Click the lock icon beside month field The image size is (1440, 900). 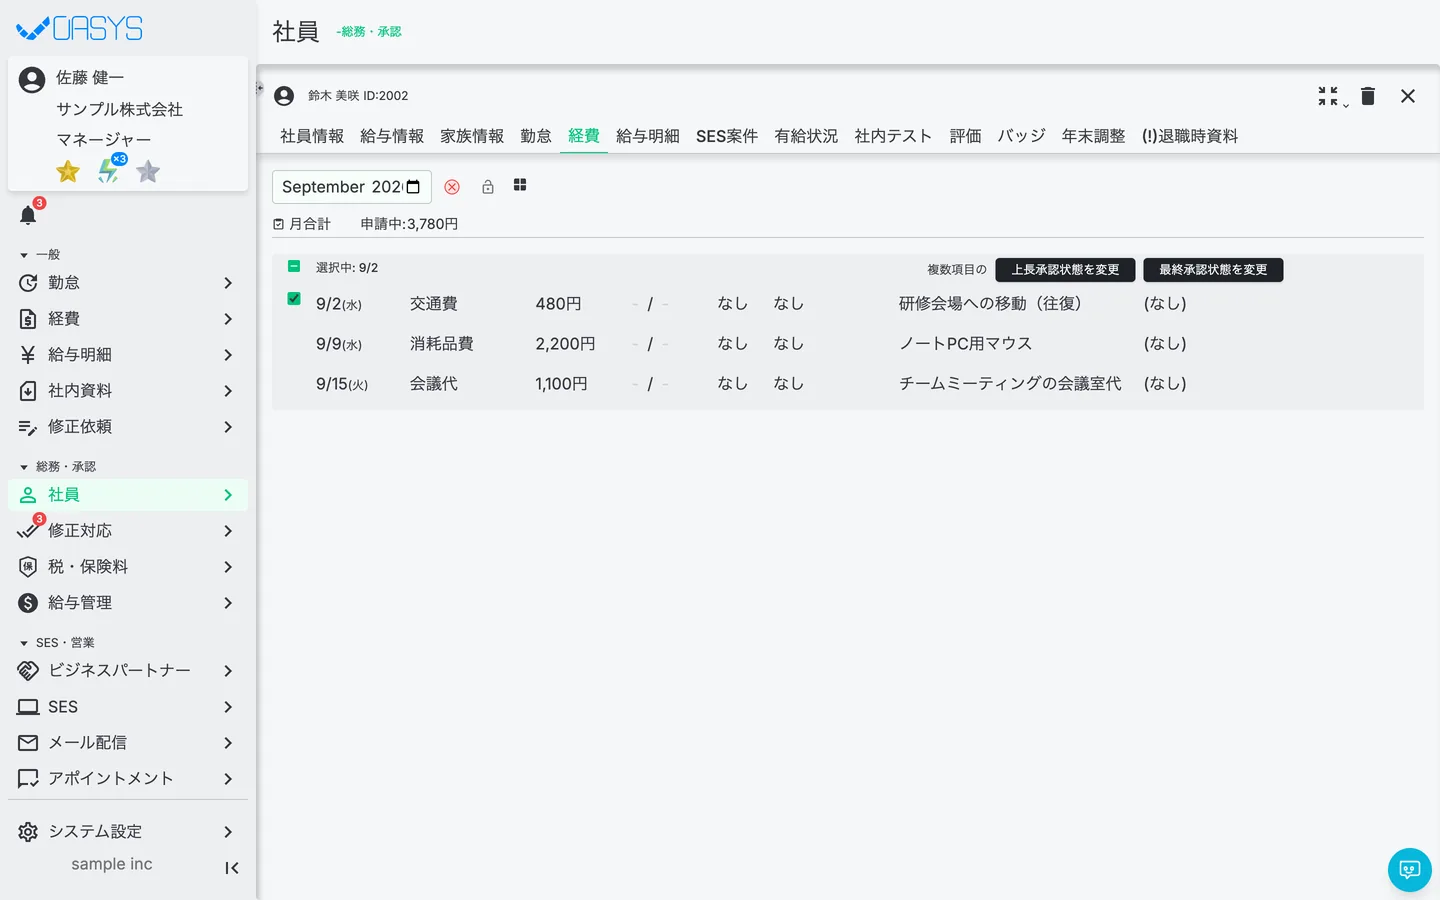(488, 187)
